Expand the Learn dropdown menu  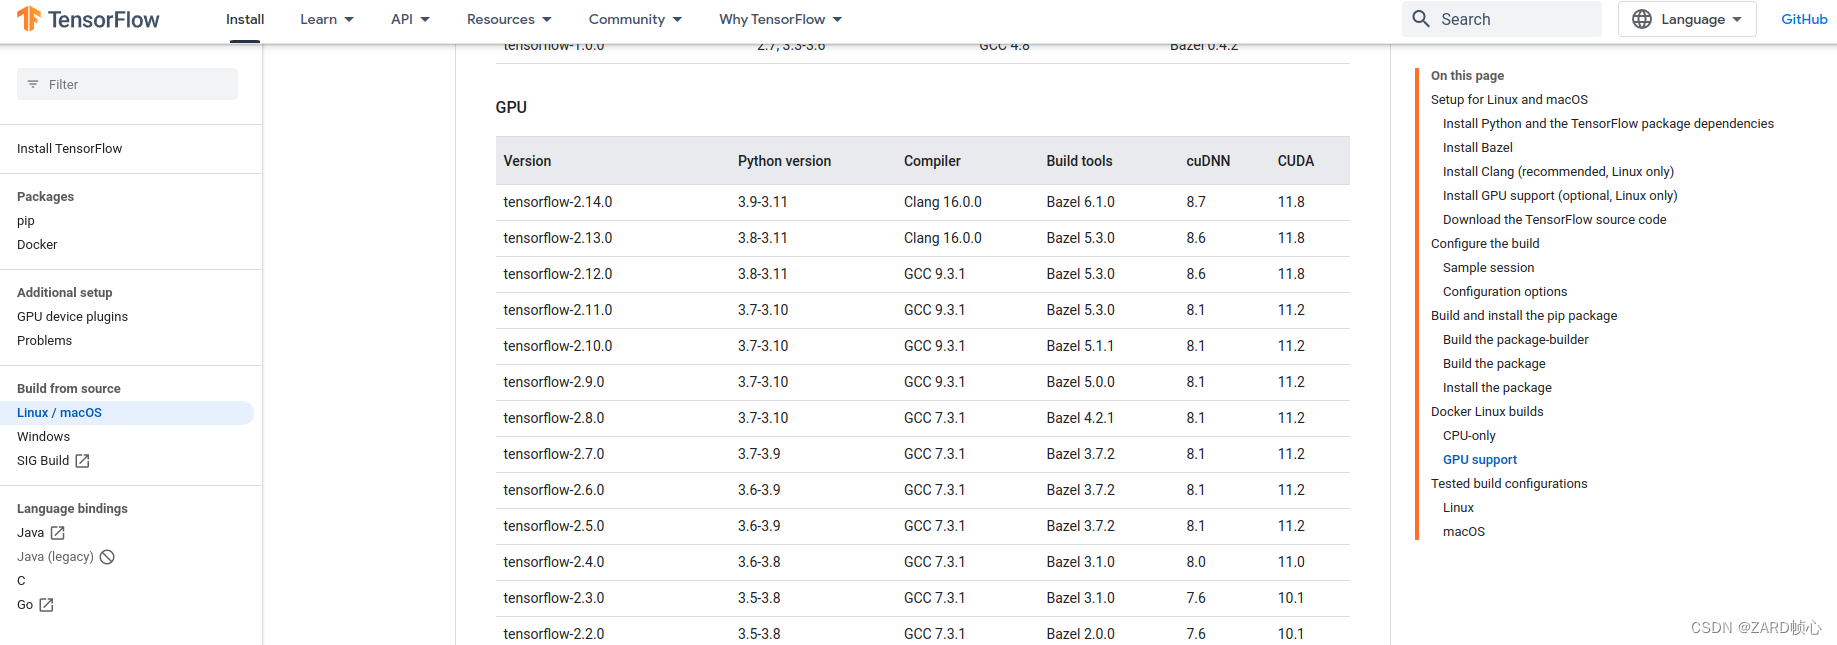[x=327, y=19]
